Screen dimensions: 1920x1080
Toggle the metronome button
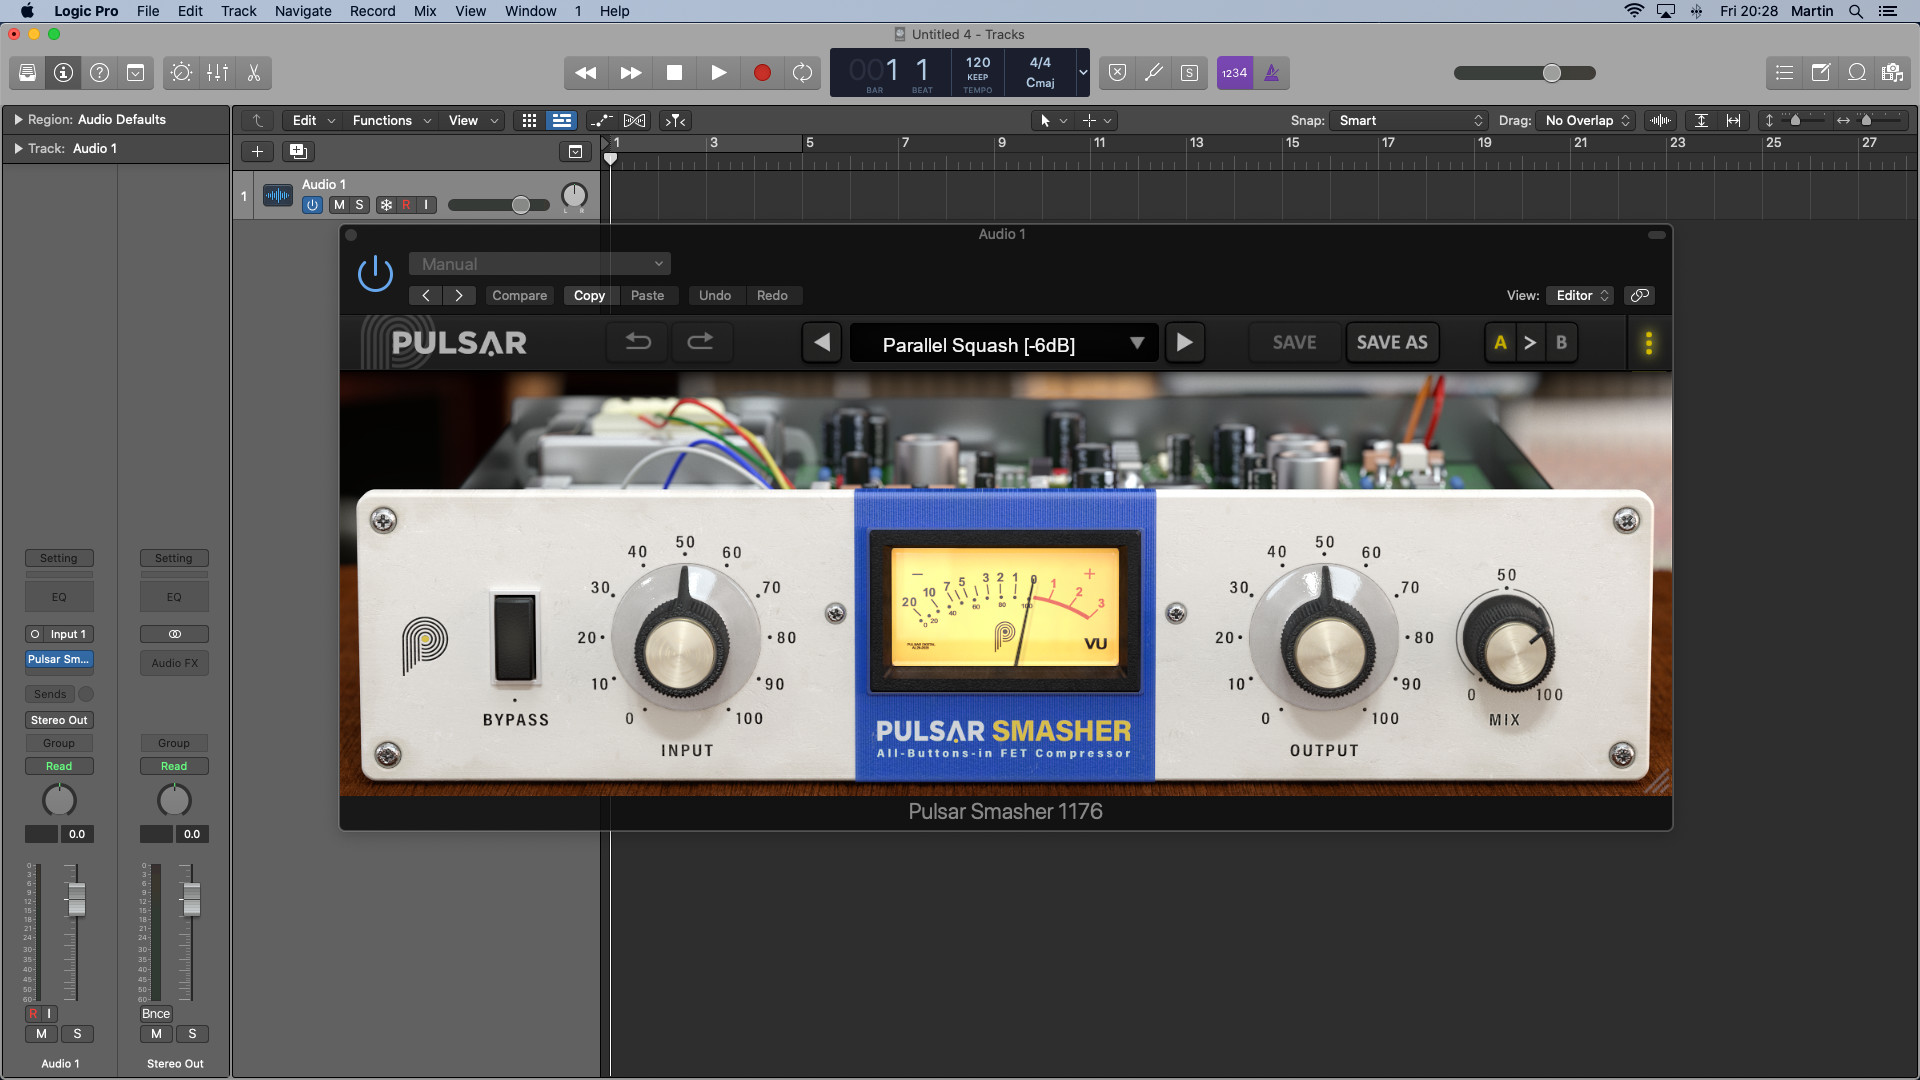coord(1271,73)
